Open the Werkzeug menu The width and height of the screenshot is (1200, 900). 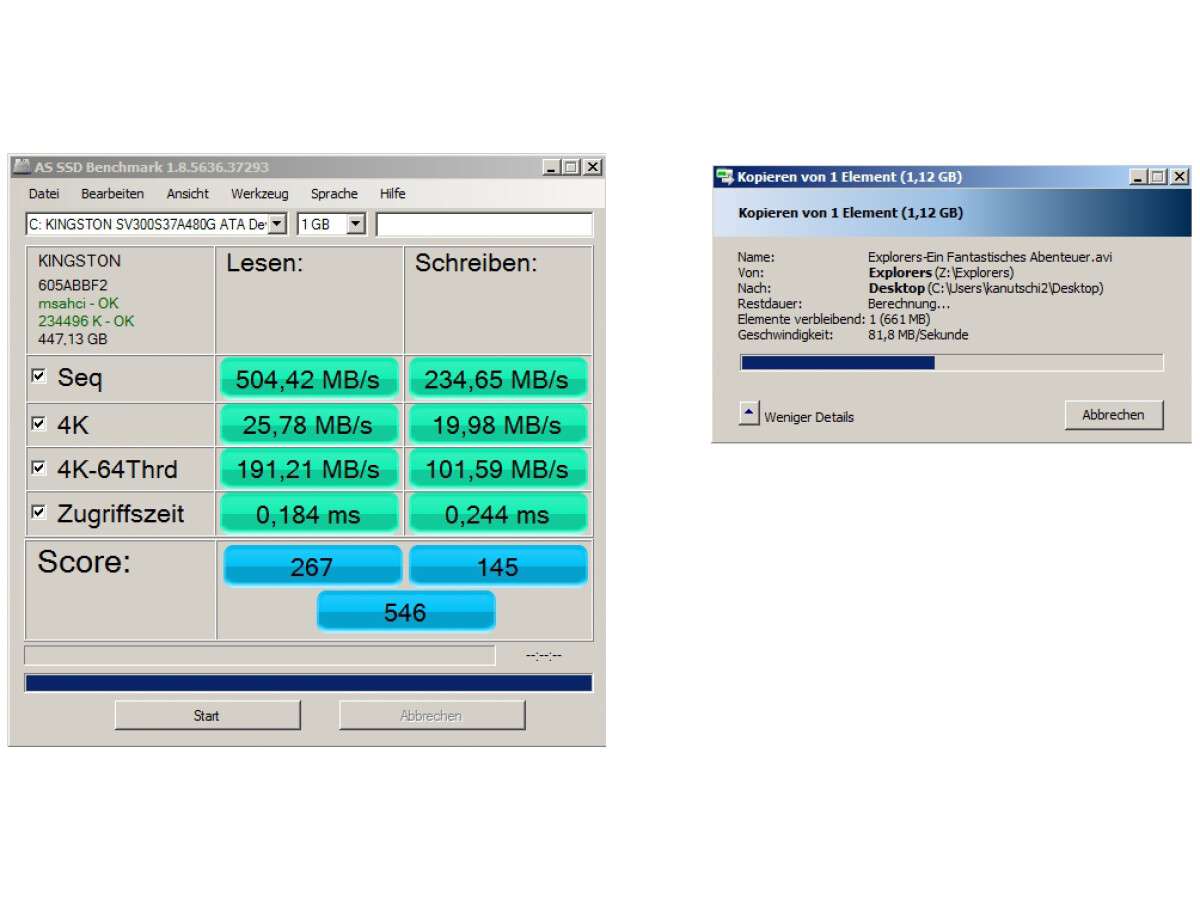pos(259,194)
